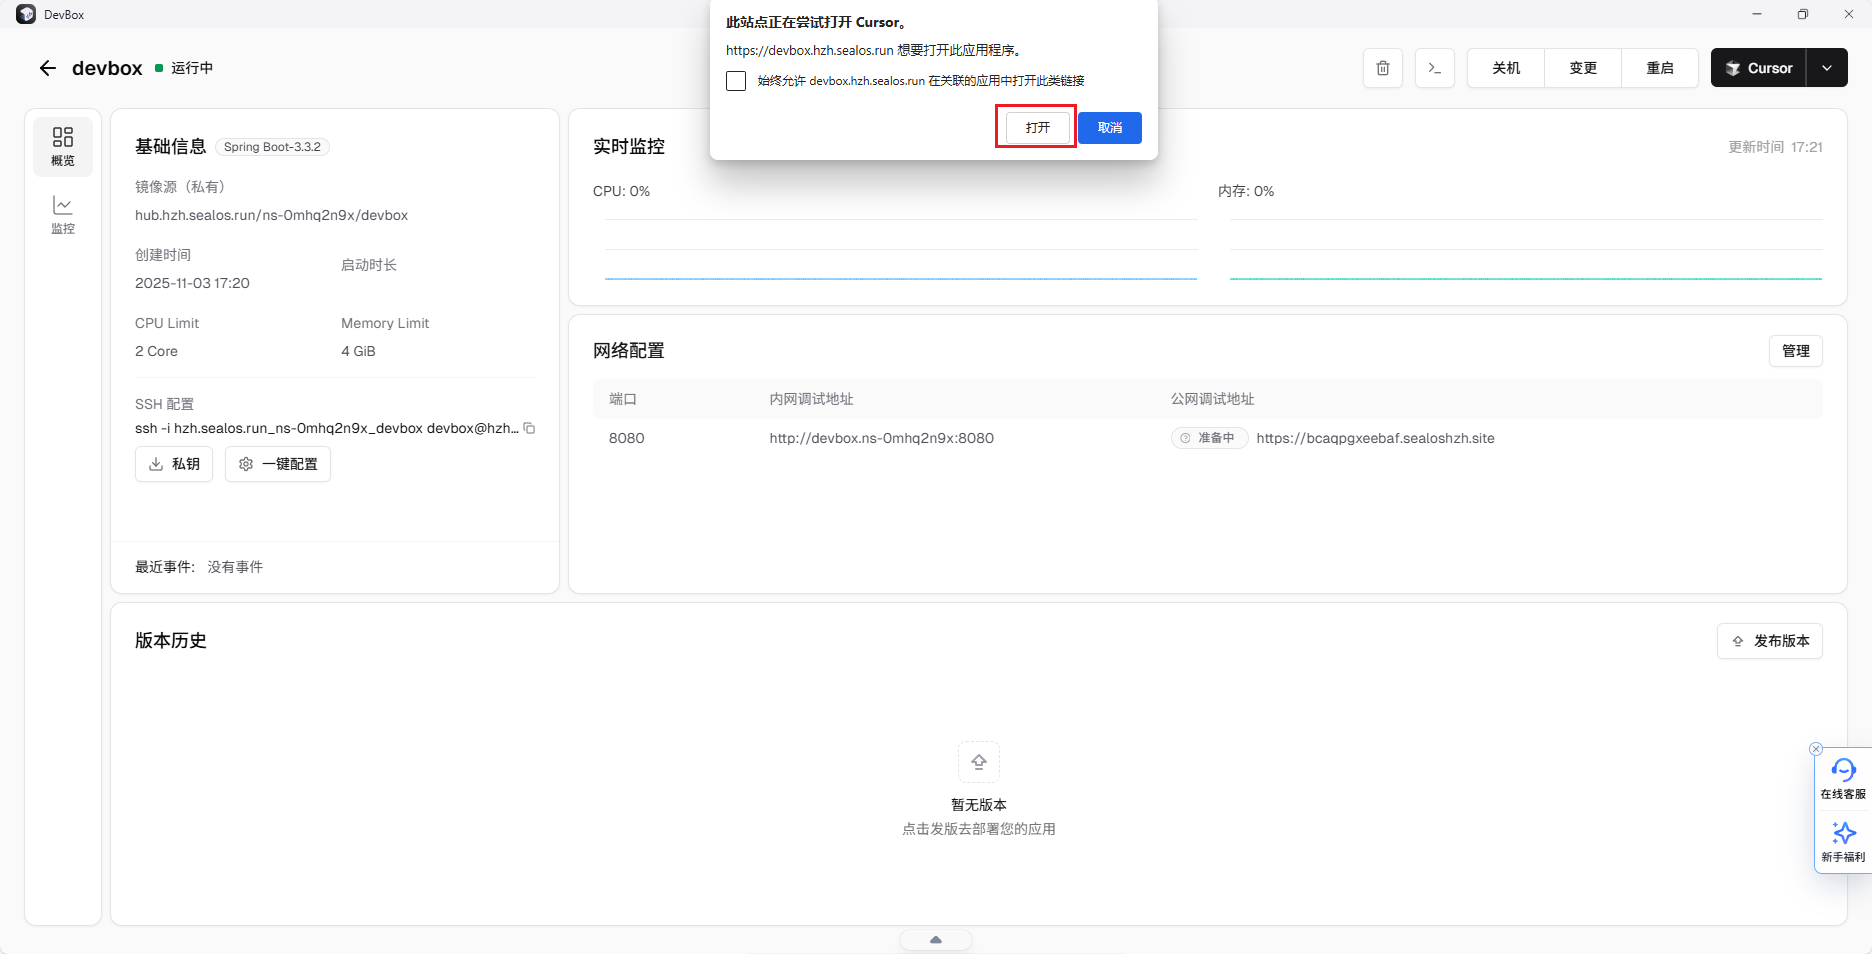Click the image source hub.hzh.sealos.run path
Viewport: 1872px width, 954px height.
[x=271, y=215]
